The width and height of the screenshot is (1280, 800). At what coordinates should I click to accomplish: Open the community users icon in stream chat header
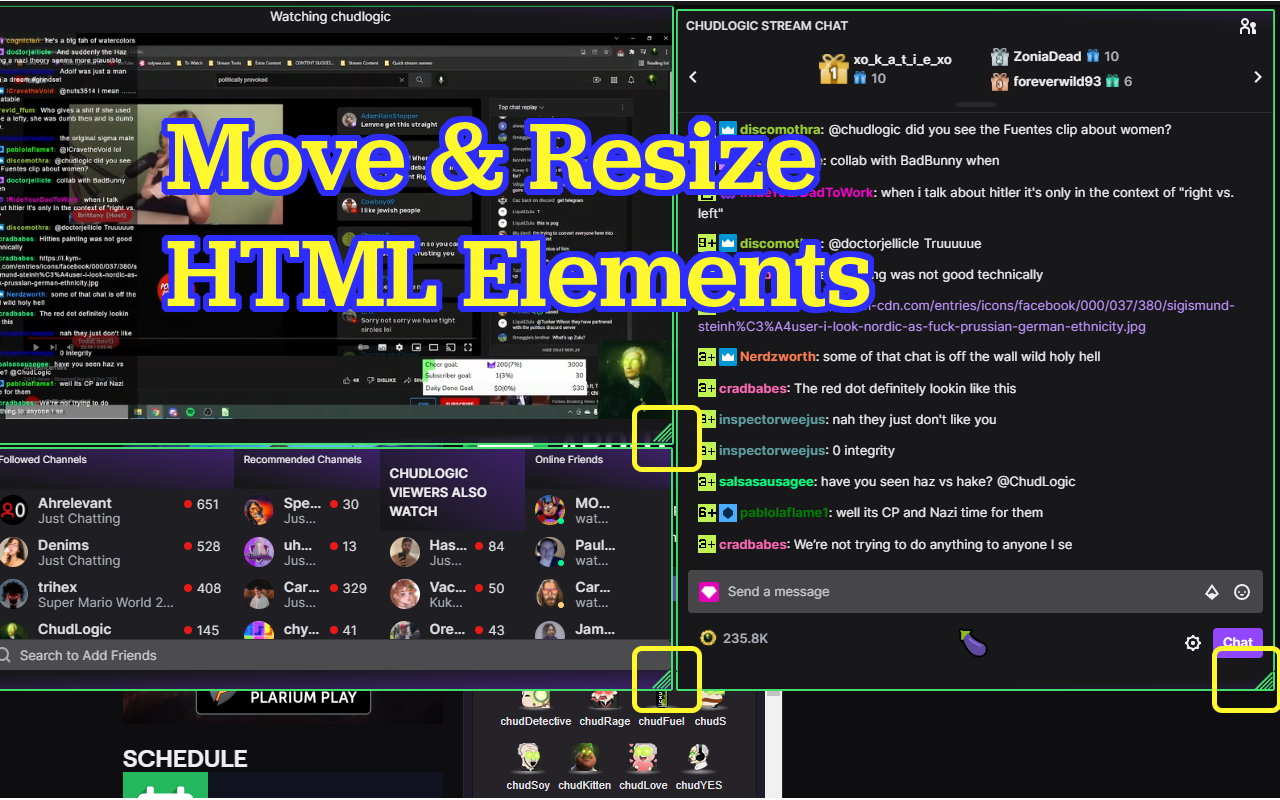[x=1247, y=27]
